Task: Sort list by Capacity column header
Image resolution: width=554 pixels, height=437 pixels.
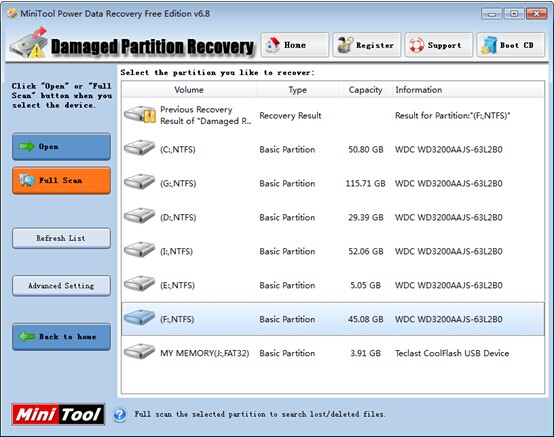Action: click(x=365, y=90)
